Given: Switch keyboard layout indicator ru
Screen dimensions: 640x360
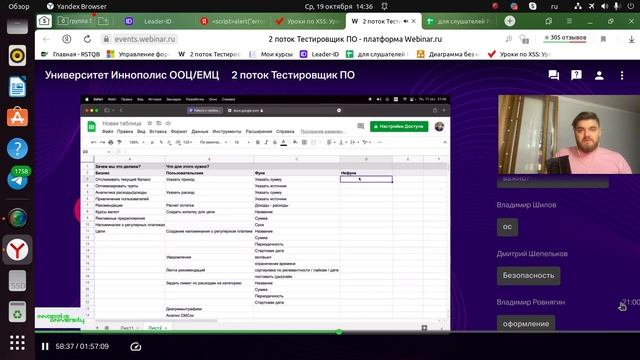Looking at the screenshot, I should point(554,6).
